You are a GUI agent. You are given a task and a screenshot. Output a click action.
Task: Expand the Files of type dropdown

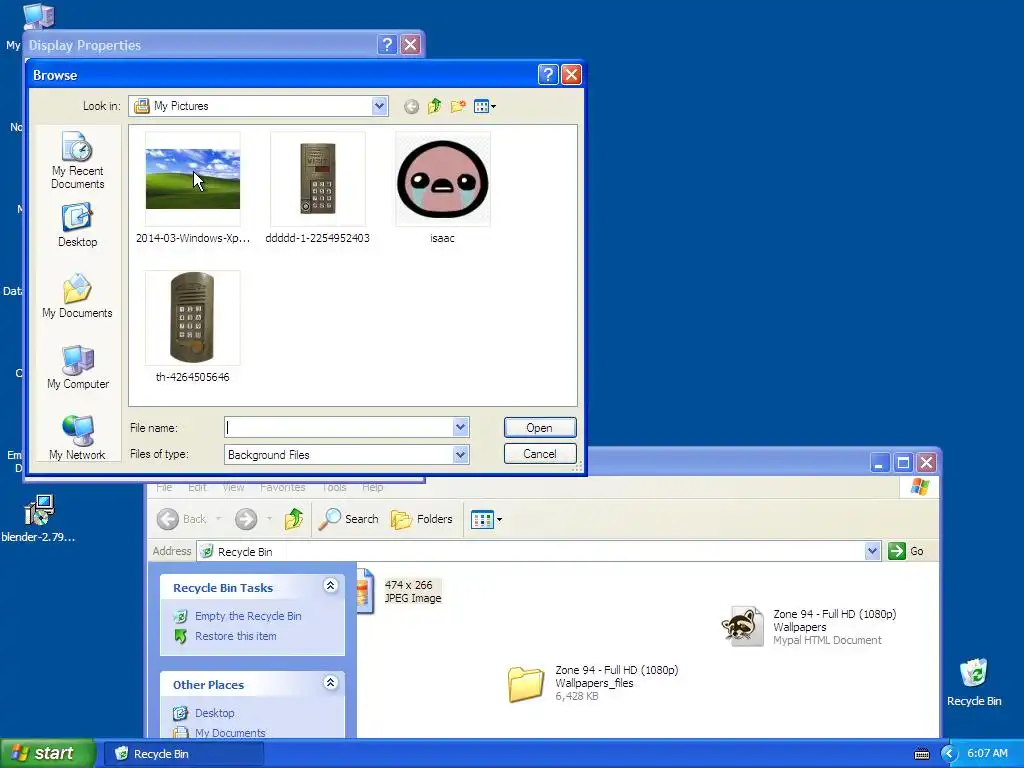(460, 455)
